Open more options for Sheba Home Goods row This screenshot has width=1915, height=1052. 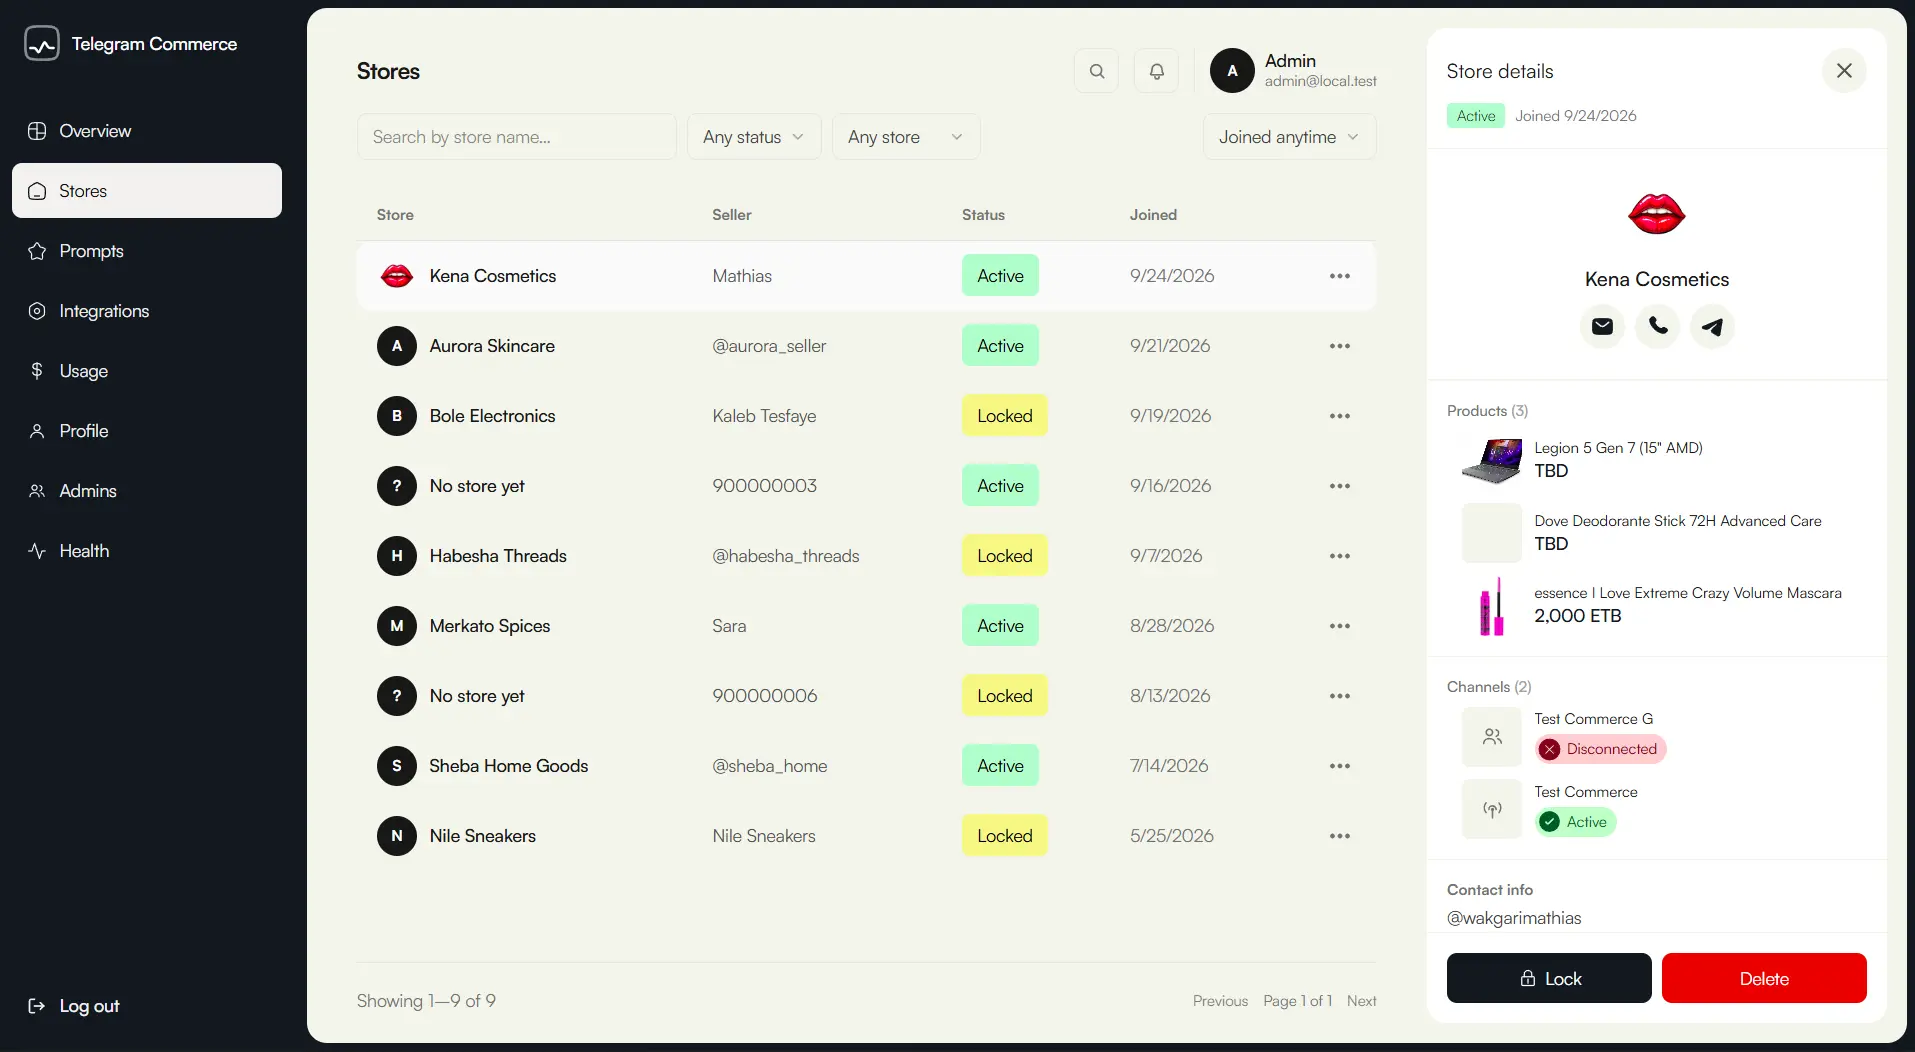tap(1340, 766)
